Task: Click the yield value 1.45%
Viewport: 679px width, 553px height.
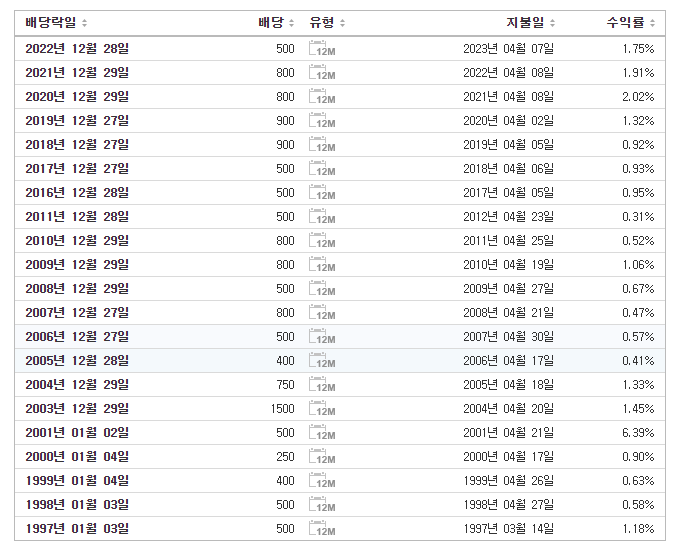Action: coord(638,409)
